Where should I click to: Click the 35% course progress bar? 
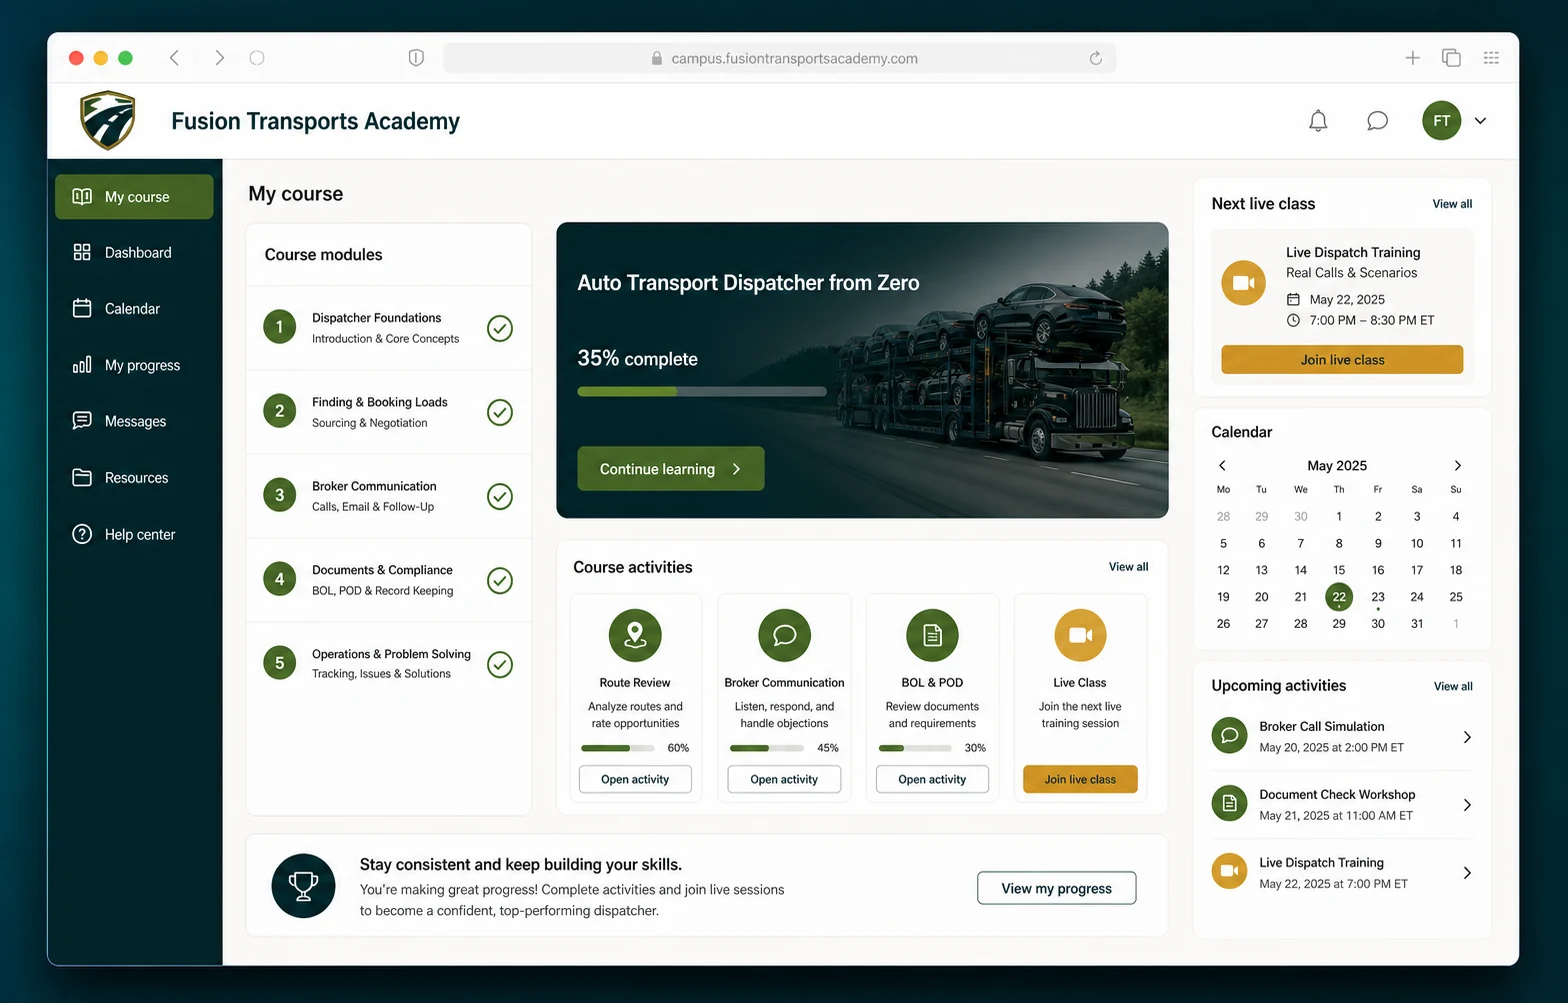(702, 391)
